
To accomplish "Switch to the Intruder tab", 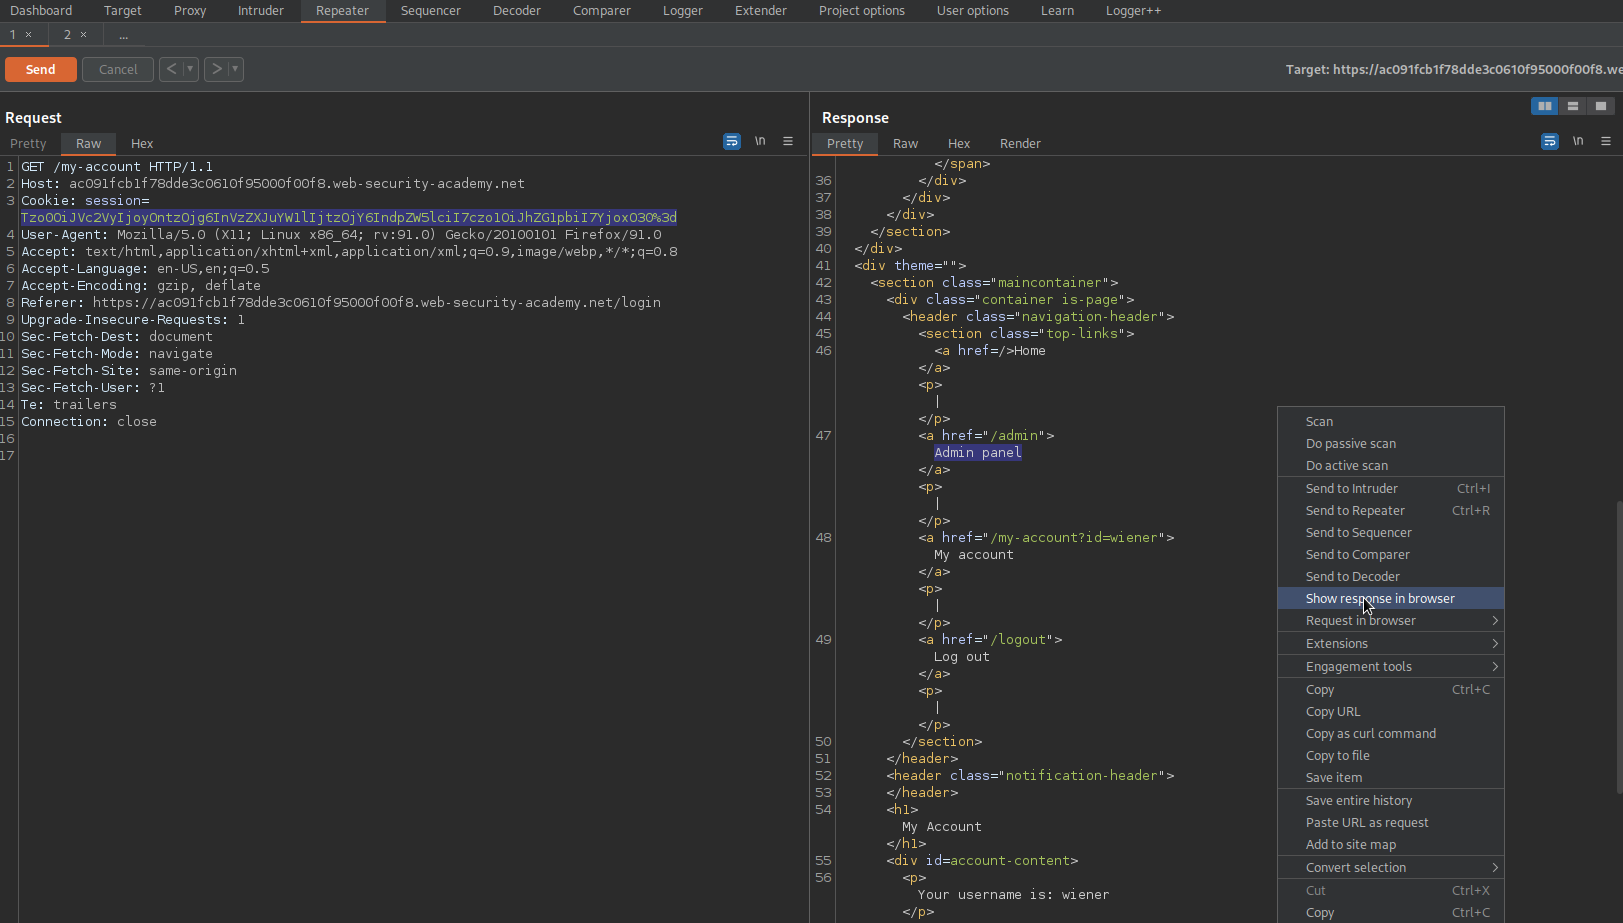I will (261, 11).
